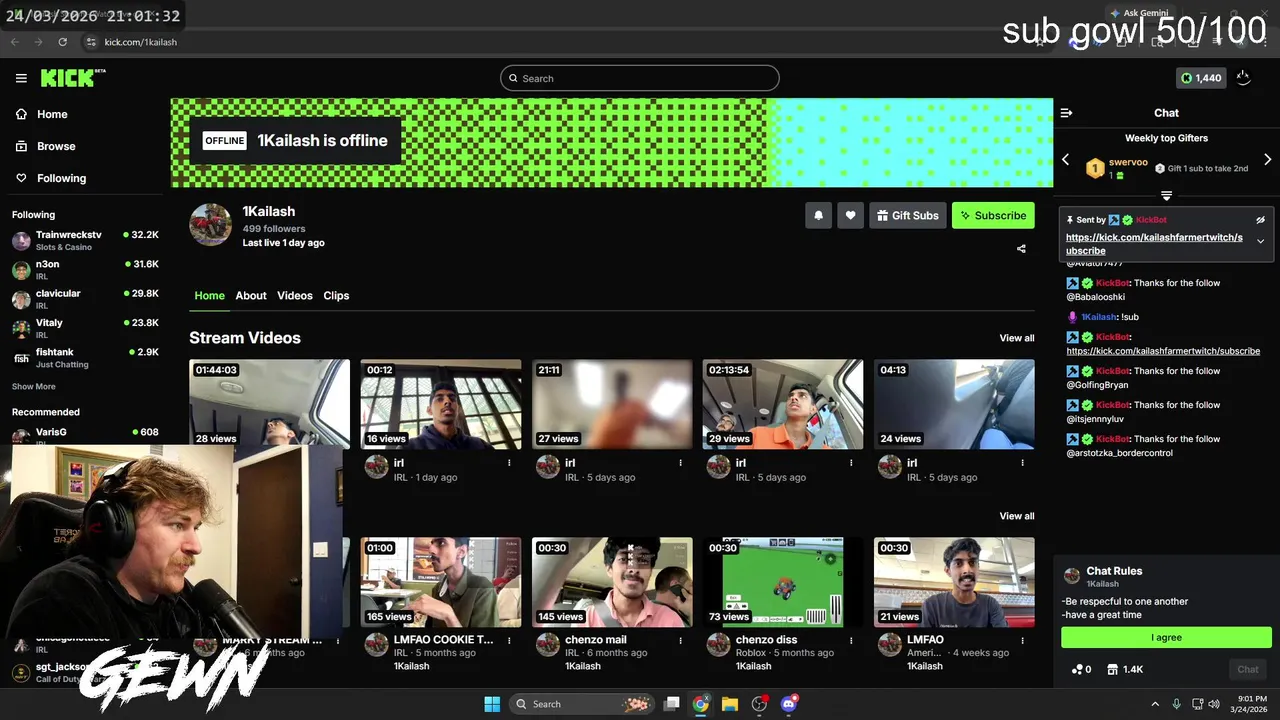The width and height of the screenshot is (1280, 720).
Task: Follow 1Kailash with the heart button
Action: [x=850, y=215]
